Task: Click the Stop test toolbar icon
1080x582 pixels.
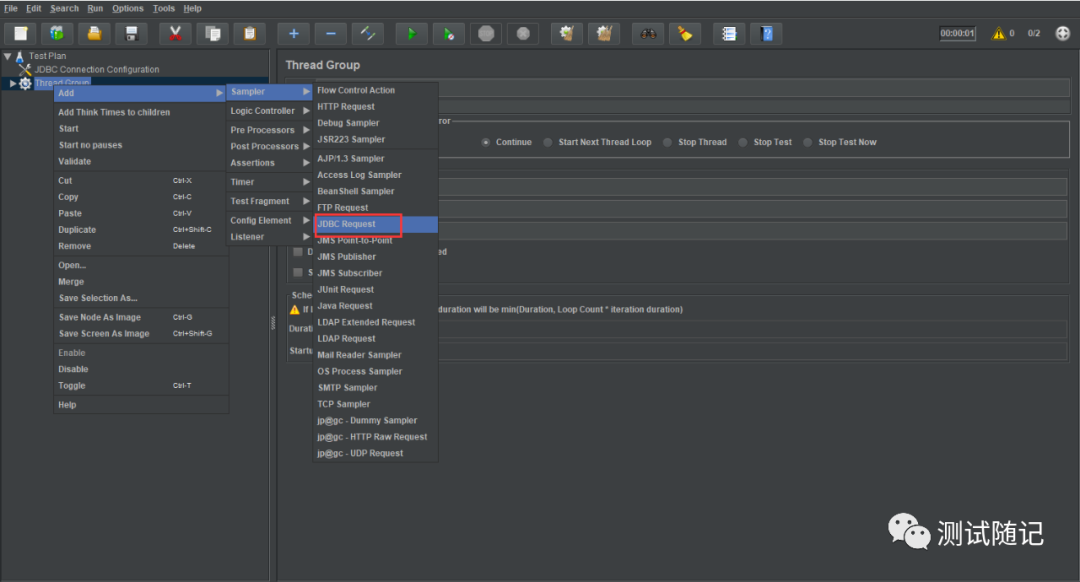Action: (486, 33)
